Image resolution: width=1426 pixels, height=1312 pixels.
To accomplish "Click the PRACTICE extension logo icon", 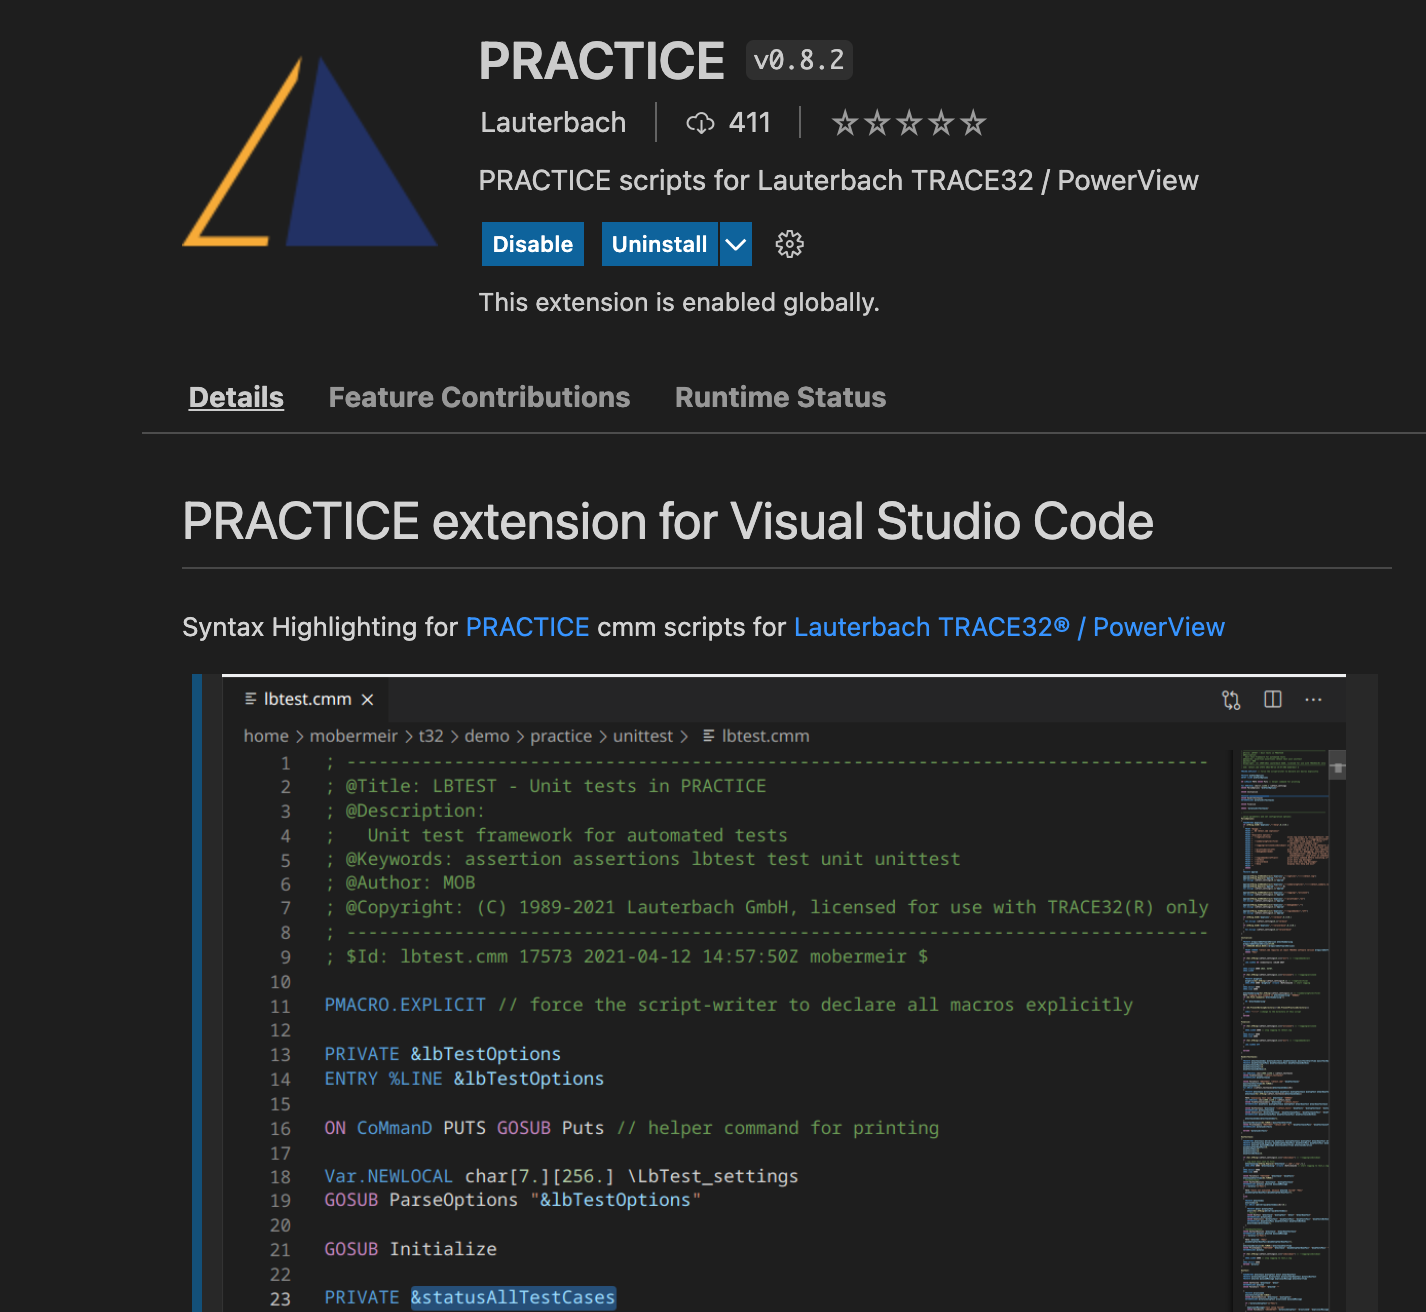I will tap(310, 151).
